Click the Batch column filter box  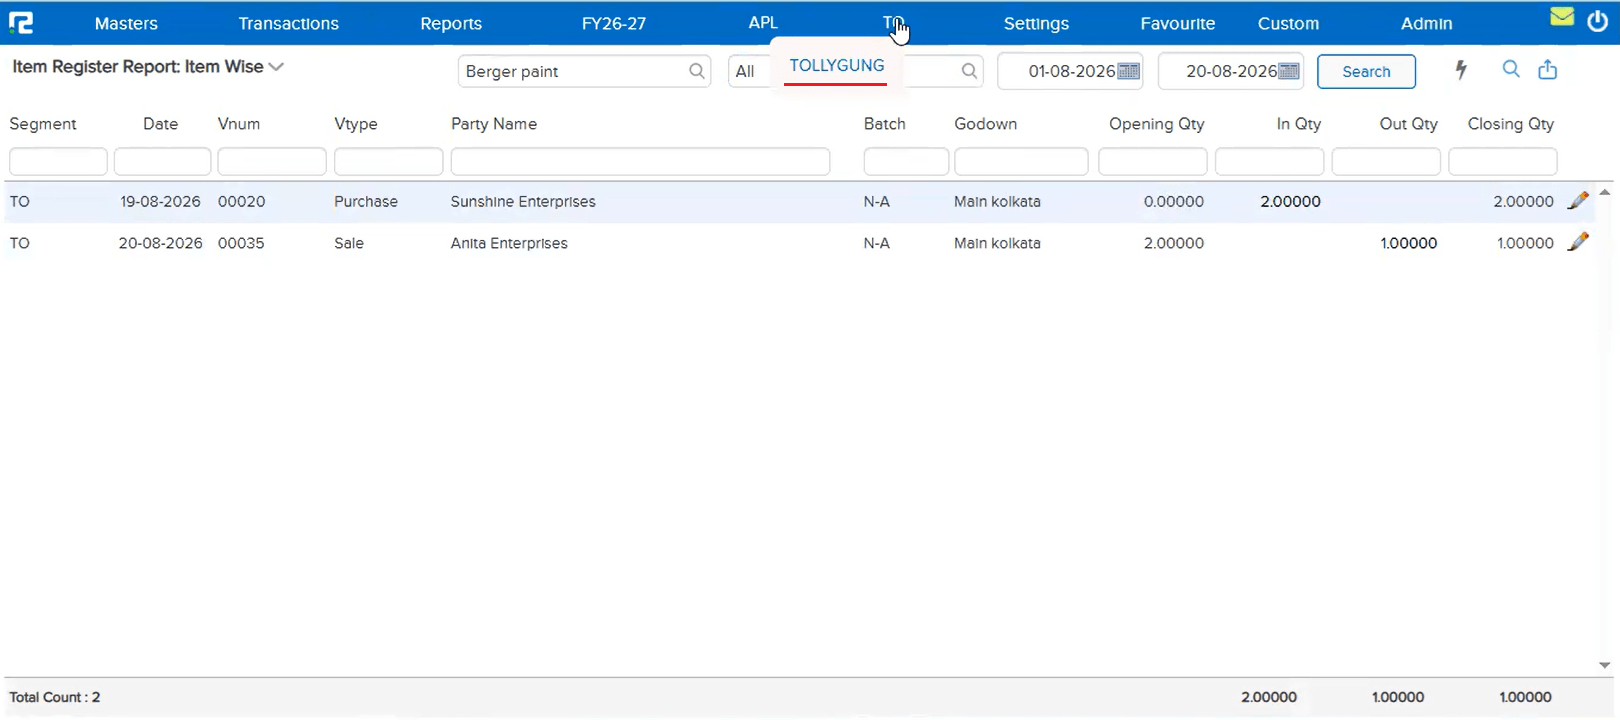coord(906,161)
